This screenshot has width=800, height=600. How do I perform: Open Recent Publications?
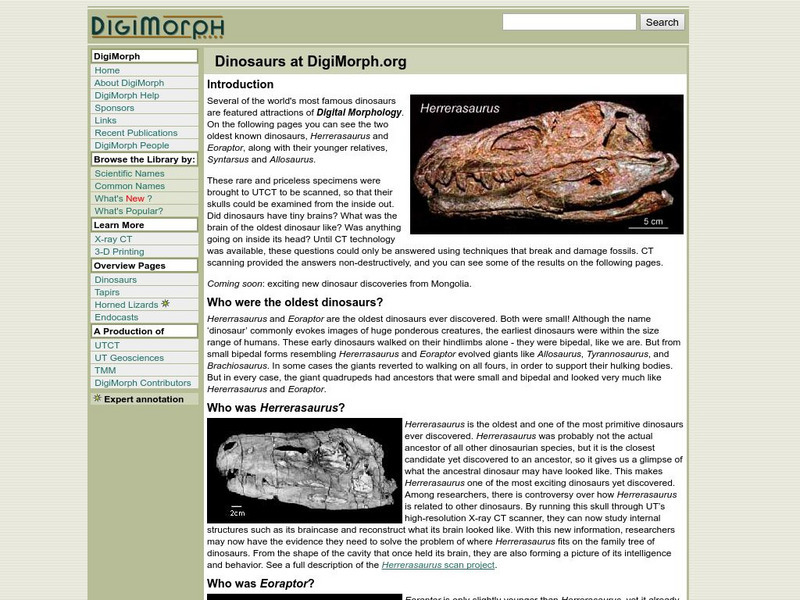pos(136,133)
